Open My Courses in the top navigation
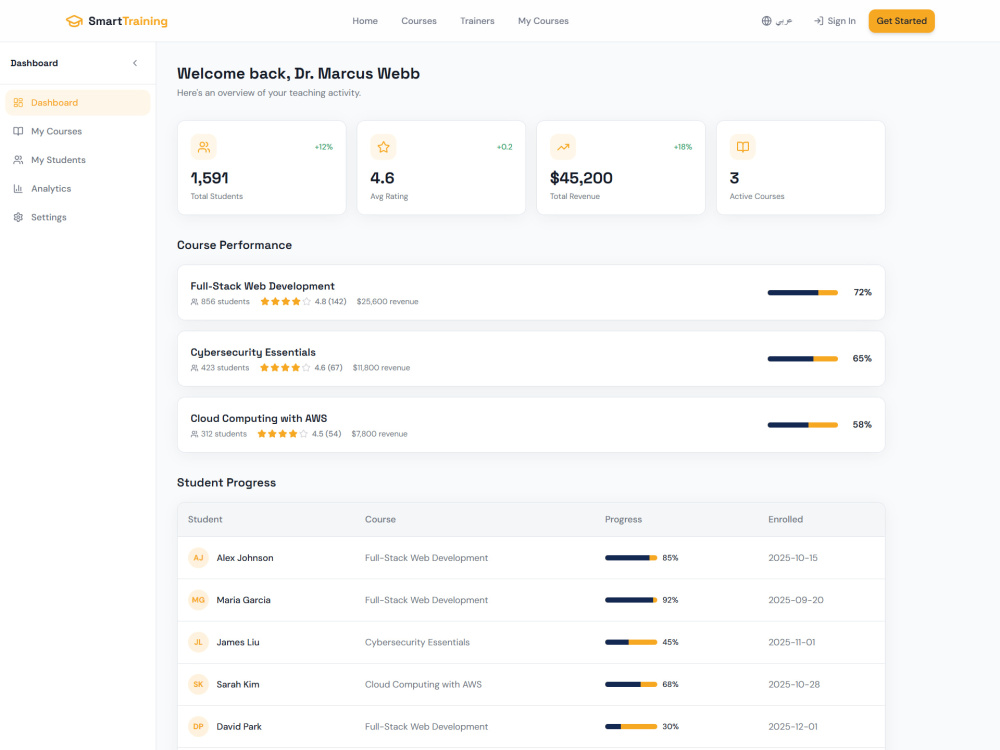The image size is (1000, 750). point(543,21)
